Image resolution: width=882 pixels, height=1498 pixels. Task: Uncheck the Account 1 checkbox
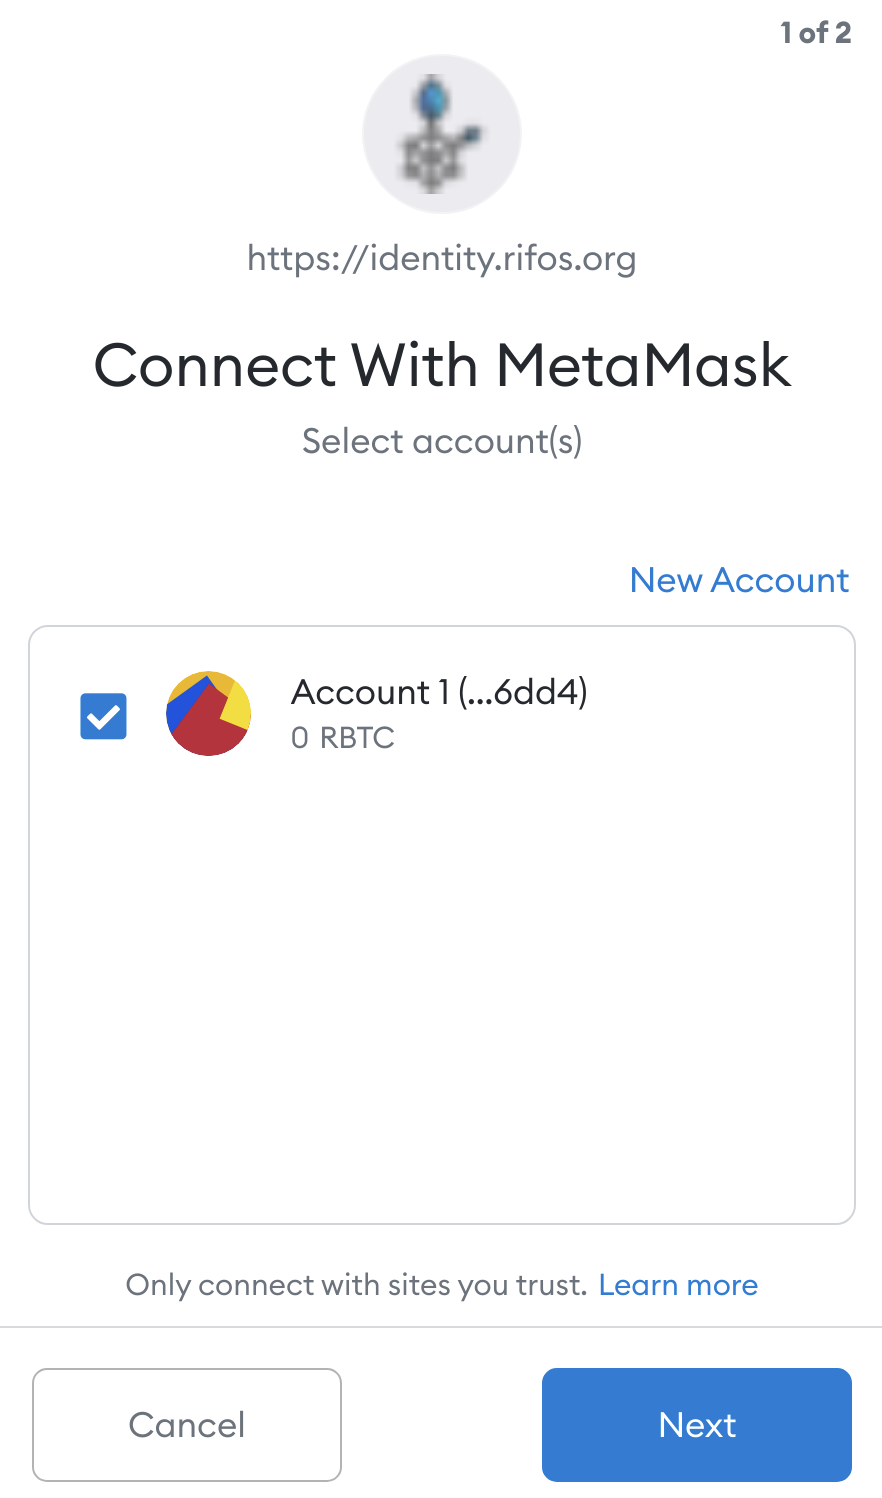[x=103, y=716]
